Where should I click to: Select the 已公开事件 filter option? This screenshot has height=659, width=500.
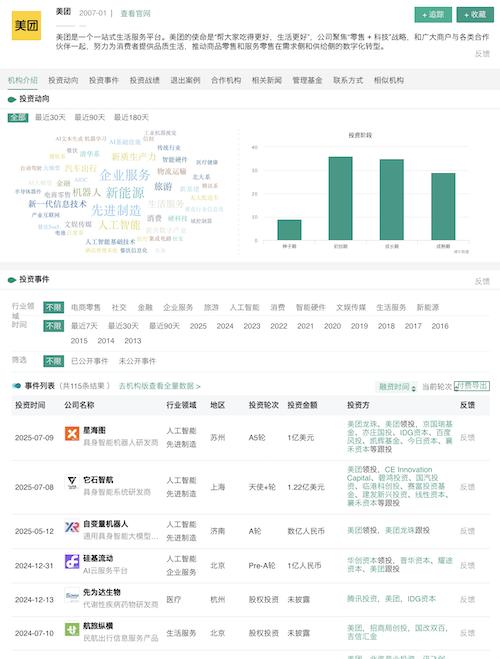[x=89, y=361]
